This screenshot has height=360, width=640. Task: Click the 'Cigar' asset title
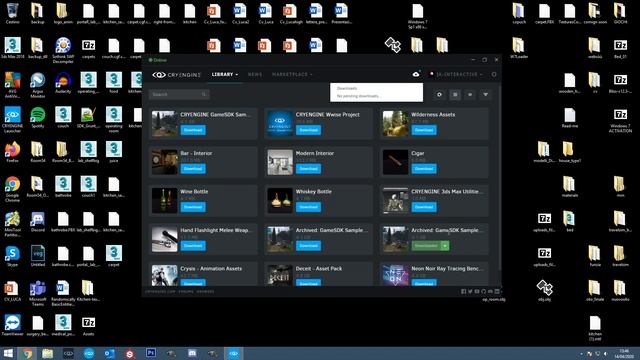(x=418, y=153)
